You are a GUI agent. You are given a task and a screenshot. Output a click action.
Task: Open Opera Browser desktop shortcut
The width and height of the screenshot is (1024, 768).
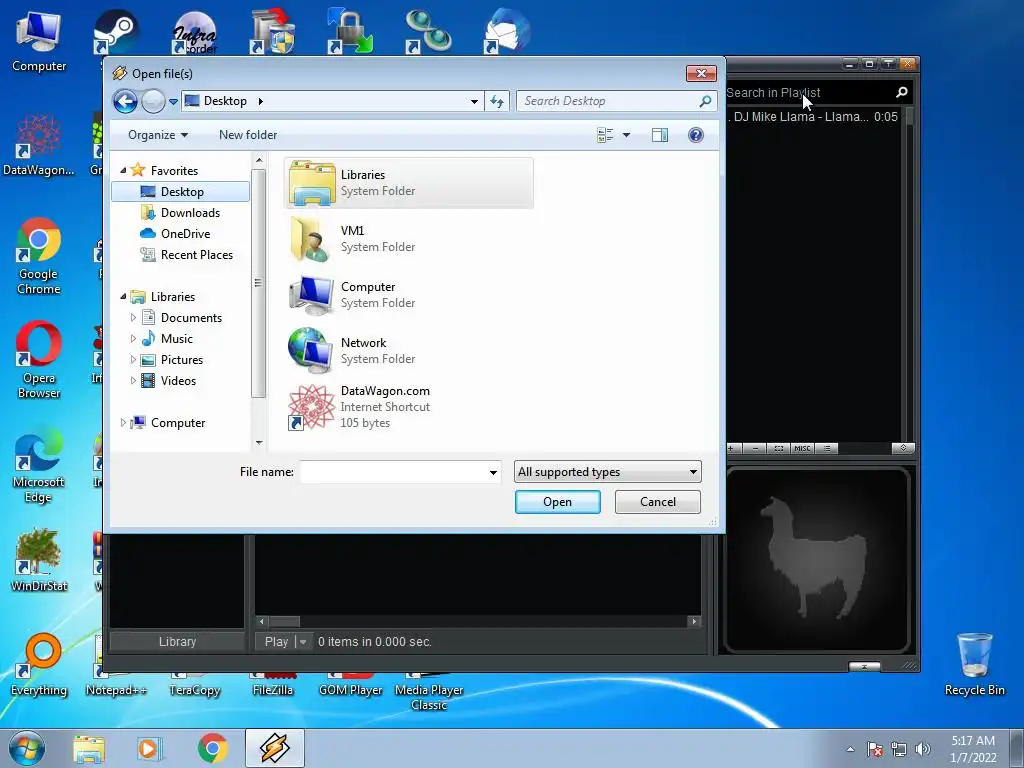click(39, 360)
